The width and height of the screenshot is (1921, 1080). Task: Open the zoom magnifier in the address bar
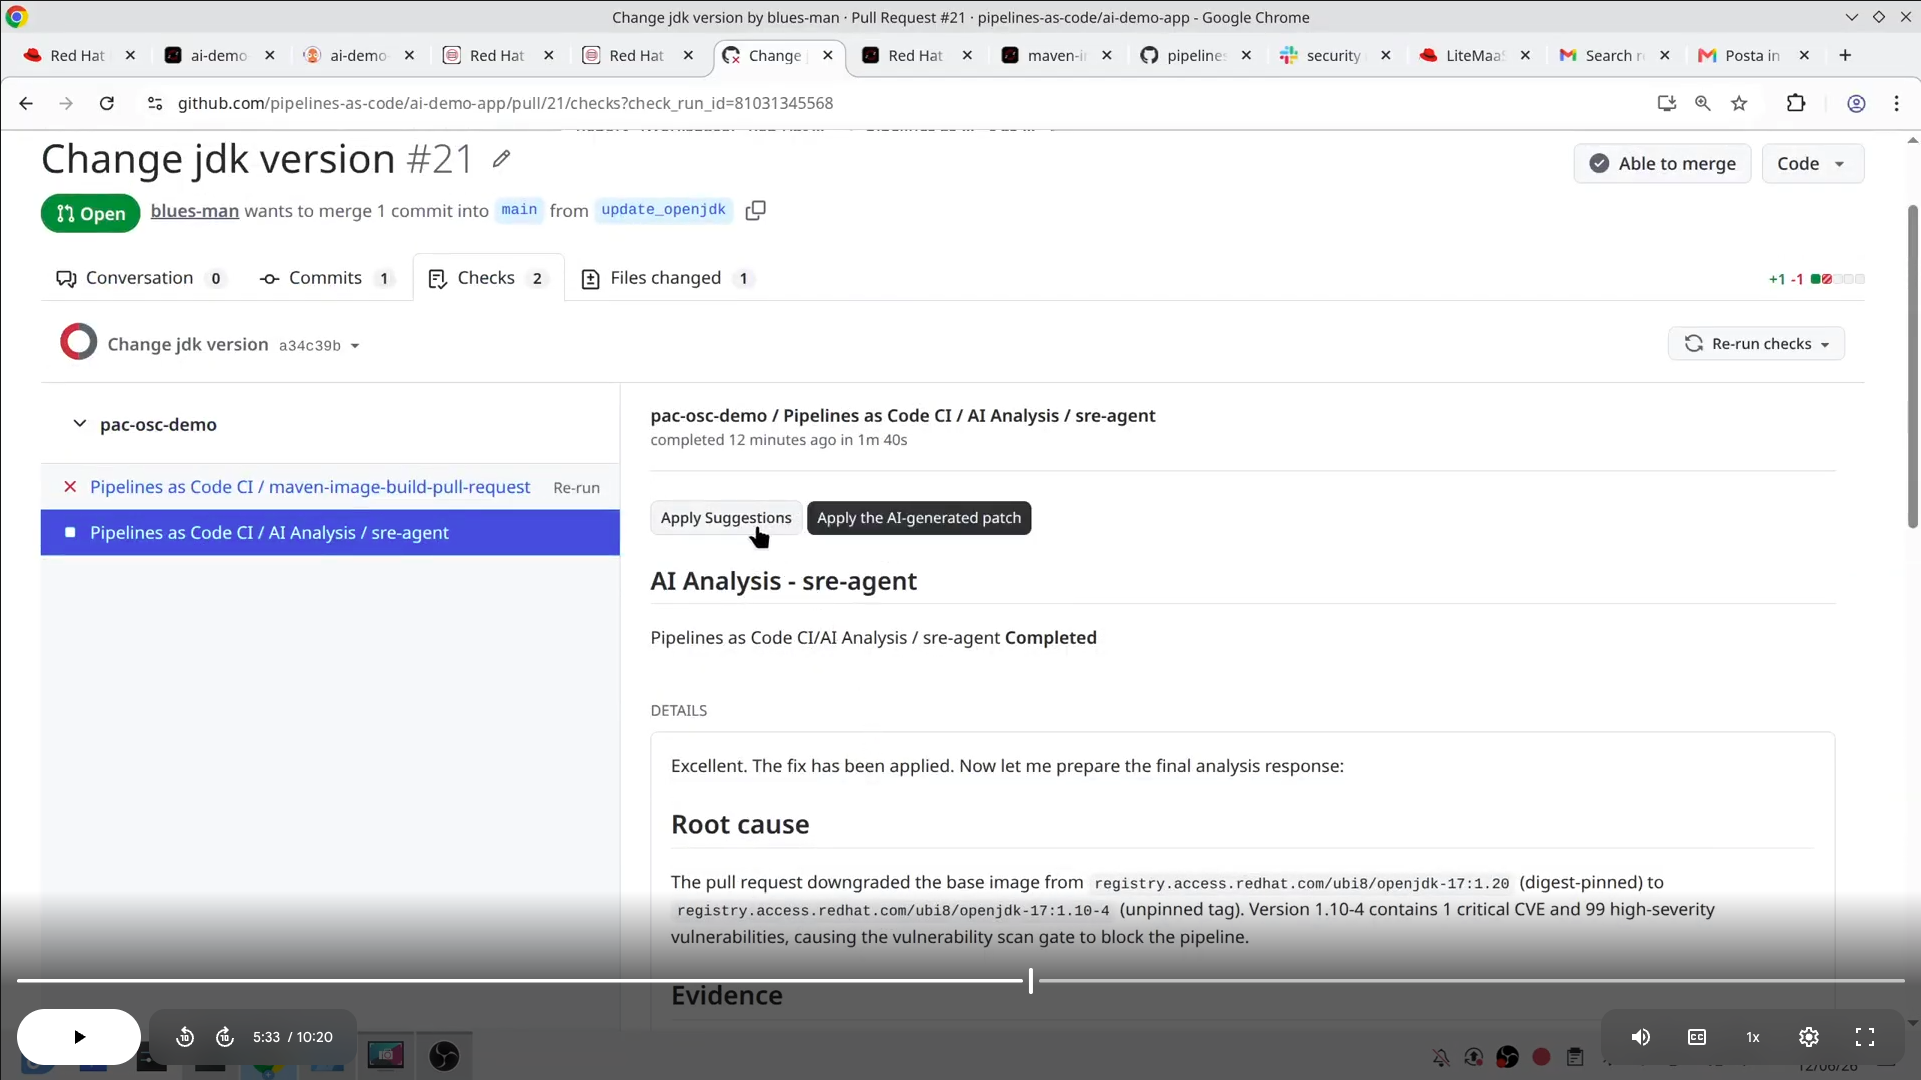click(x=1703, y=103)
